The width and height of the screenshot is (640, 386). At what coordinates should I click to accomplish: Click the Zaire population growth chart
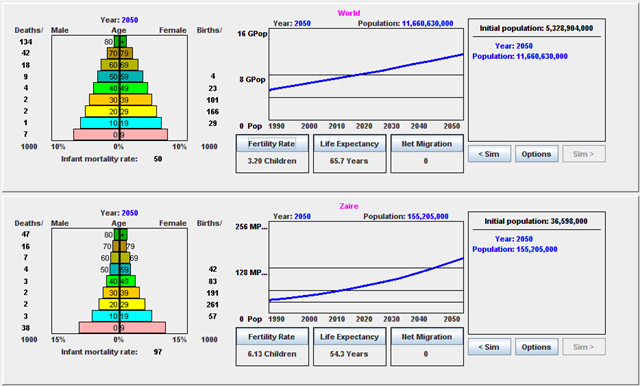tap(366, 267)
